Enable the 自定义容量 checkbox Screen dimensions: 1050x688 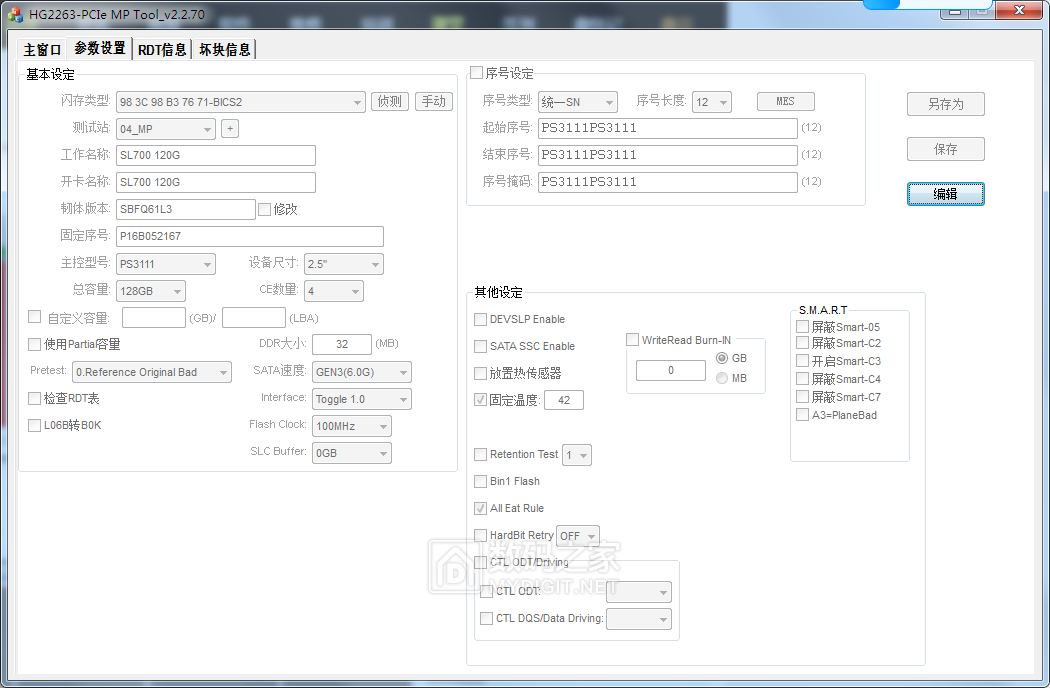(x=34, y=316)
